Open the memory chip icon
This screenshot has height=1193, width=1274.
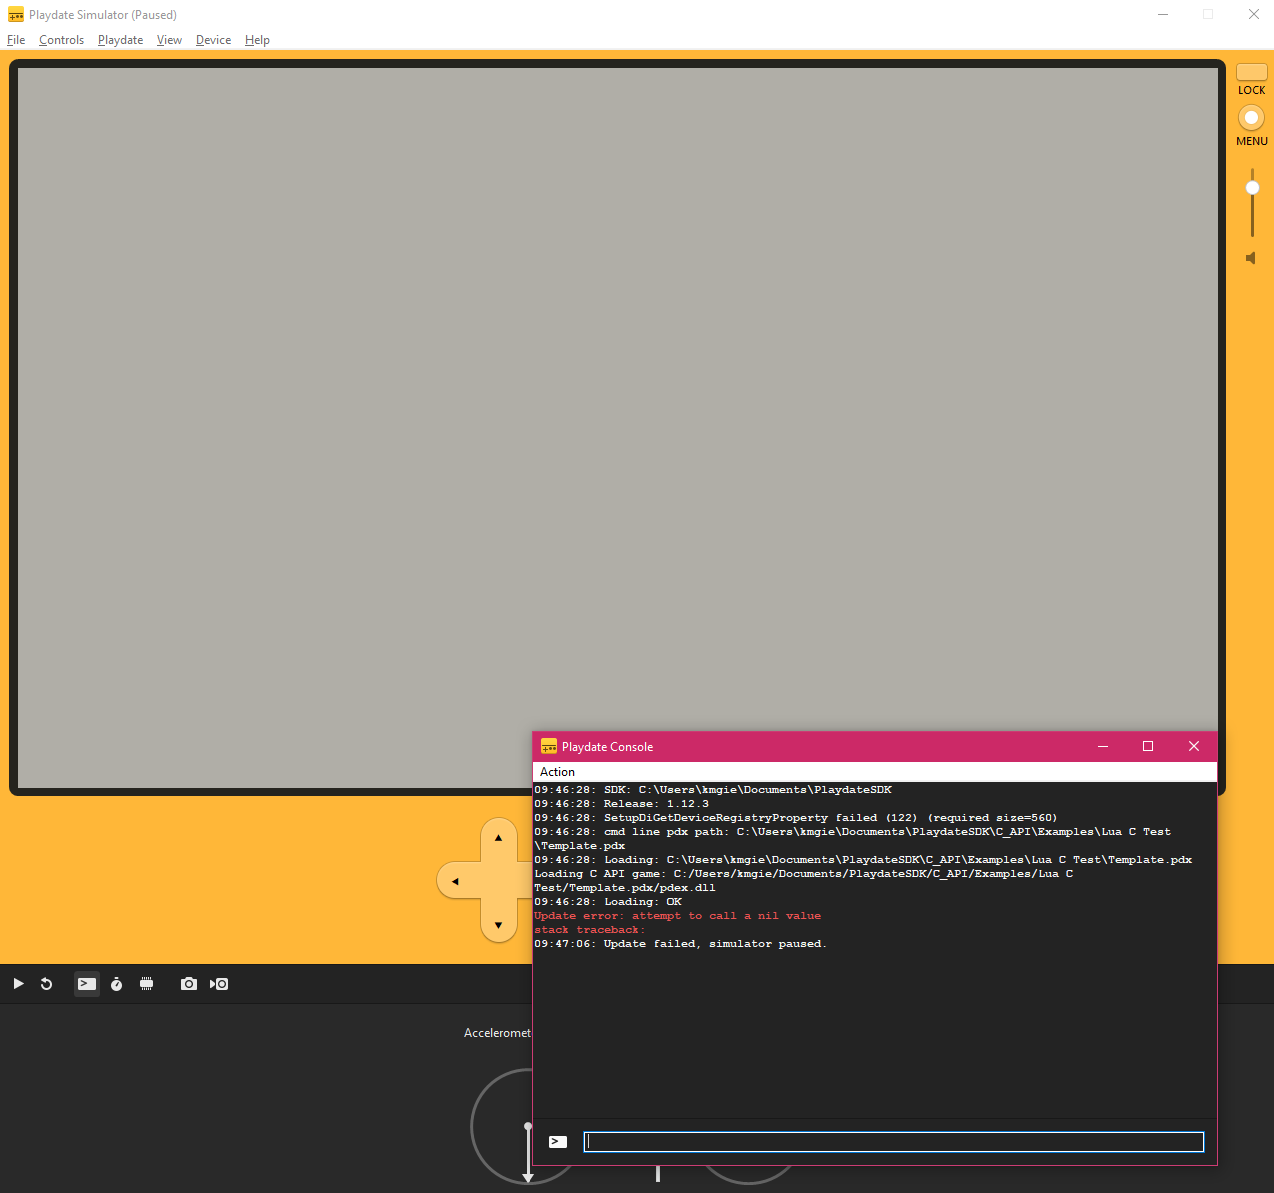click(147, 984)
